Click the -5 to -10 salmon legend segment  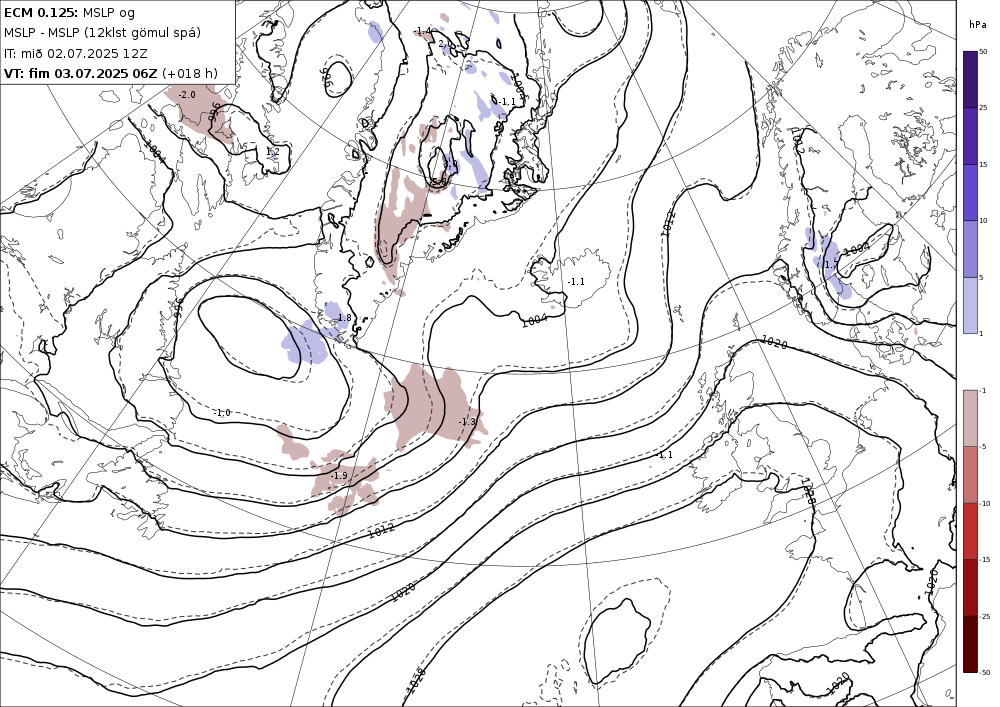click(x=970, y=475)
